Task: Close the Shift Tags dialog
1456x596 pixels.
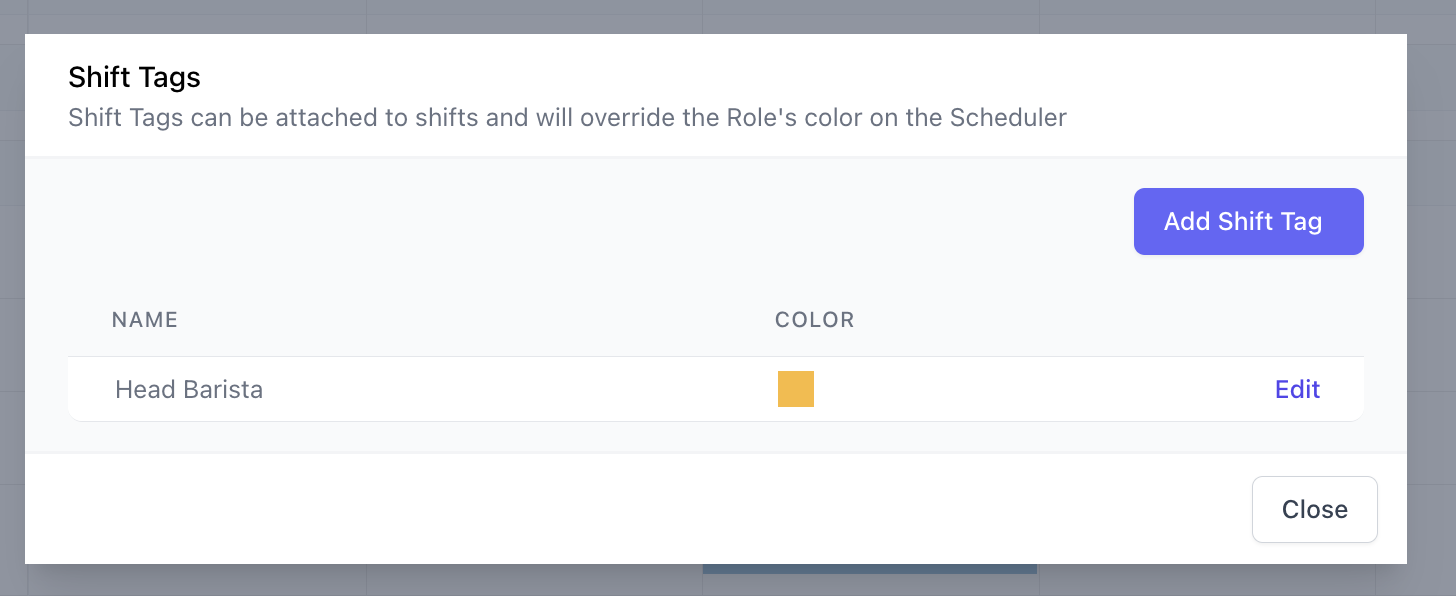Action: (x=1314, y=510)
